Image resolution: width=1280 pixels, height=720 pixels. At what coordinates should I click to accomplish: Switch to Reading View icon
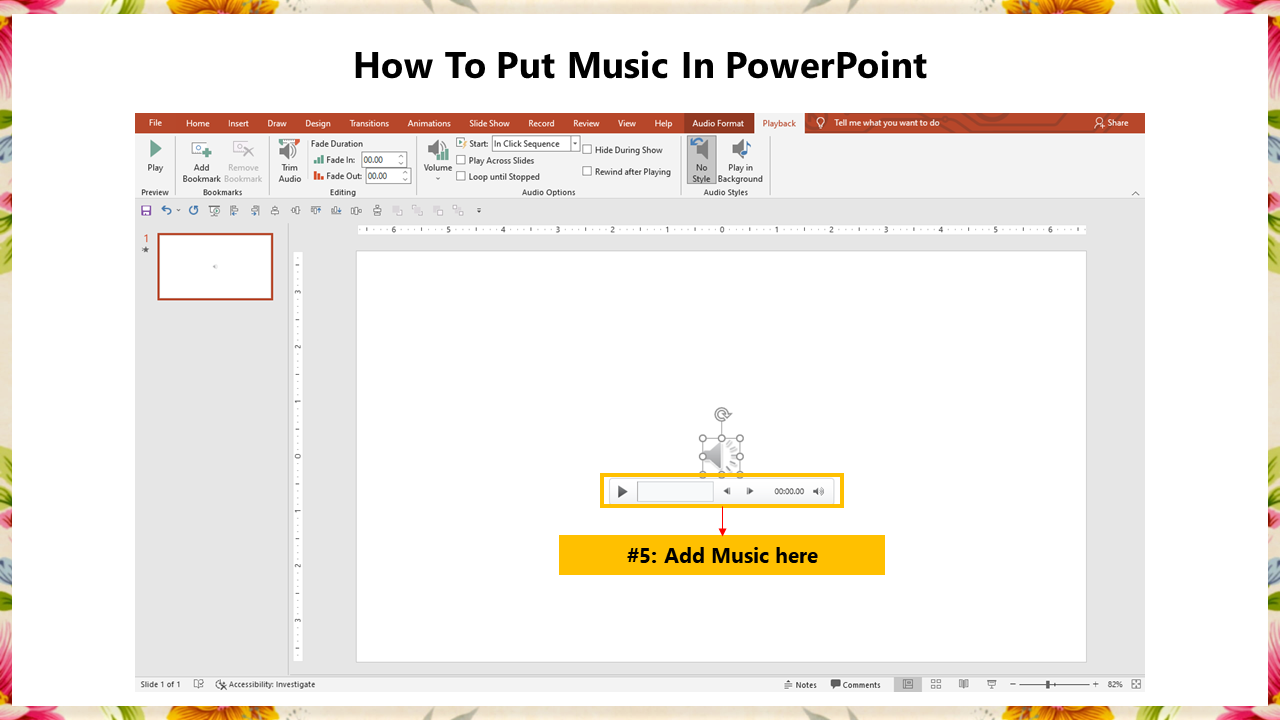[x=963, y=684]
